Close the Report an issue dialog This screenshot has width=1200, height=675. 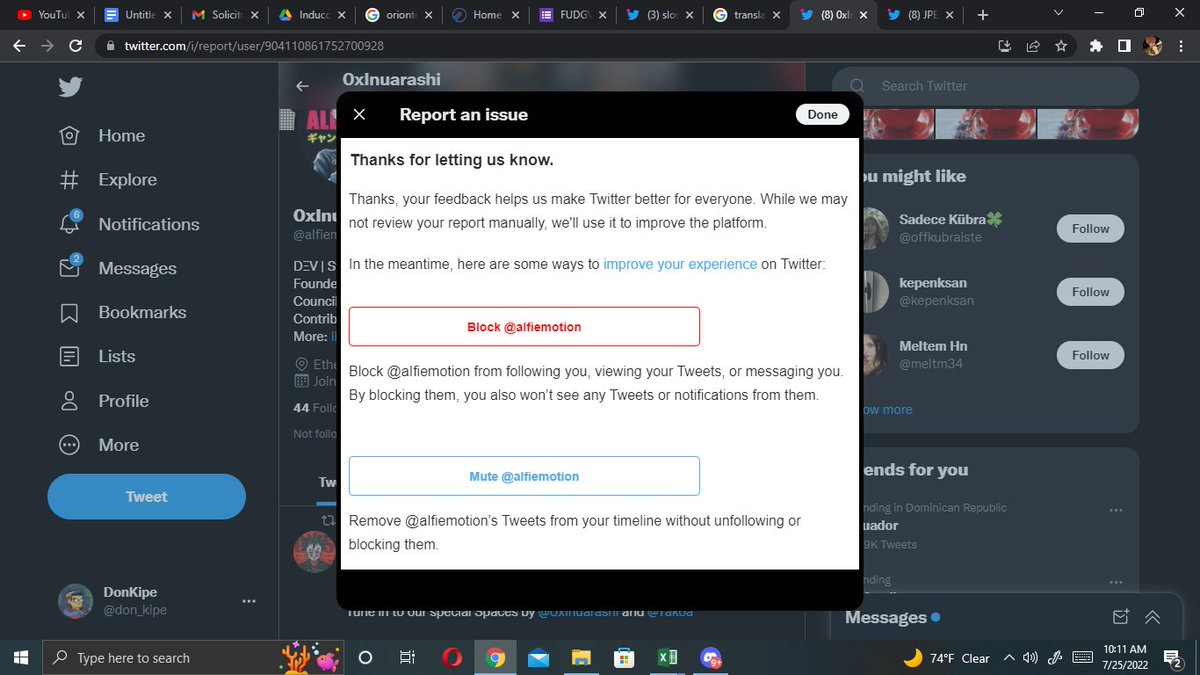[360, 114]
